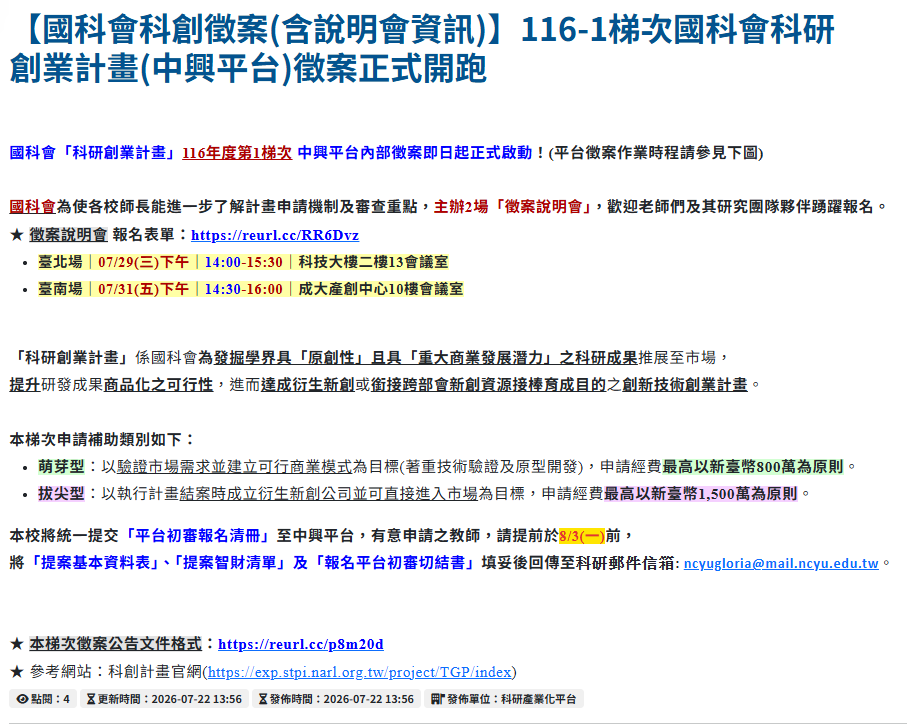Click 更新時間：2026-07-22 13:56 badge
The height and width of the screenshot is (725, 907).
(x=164, y=699)
